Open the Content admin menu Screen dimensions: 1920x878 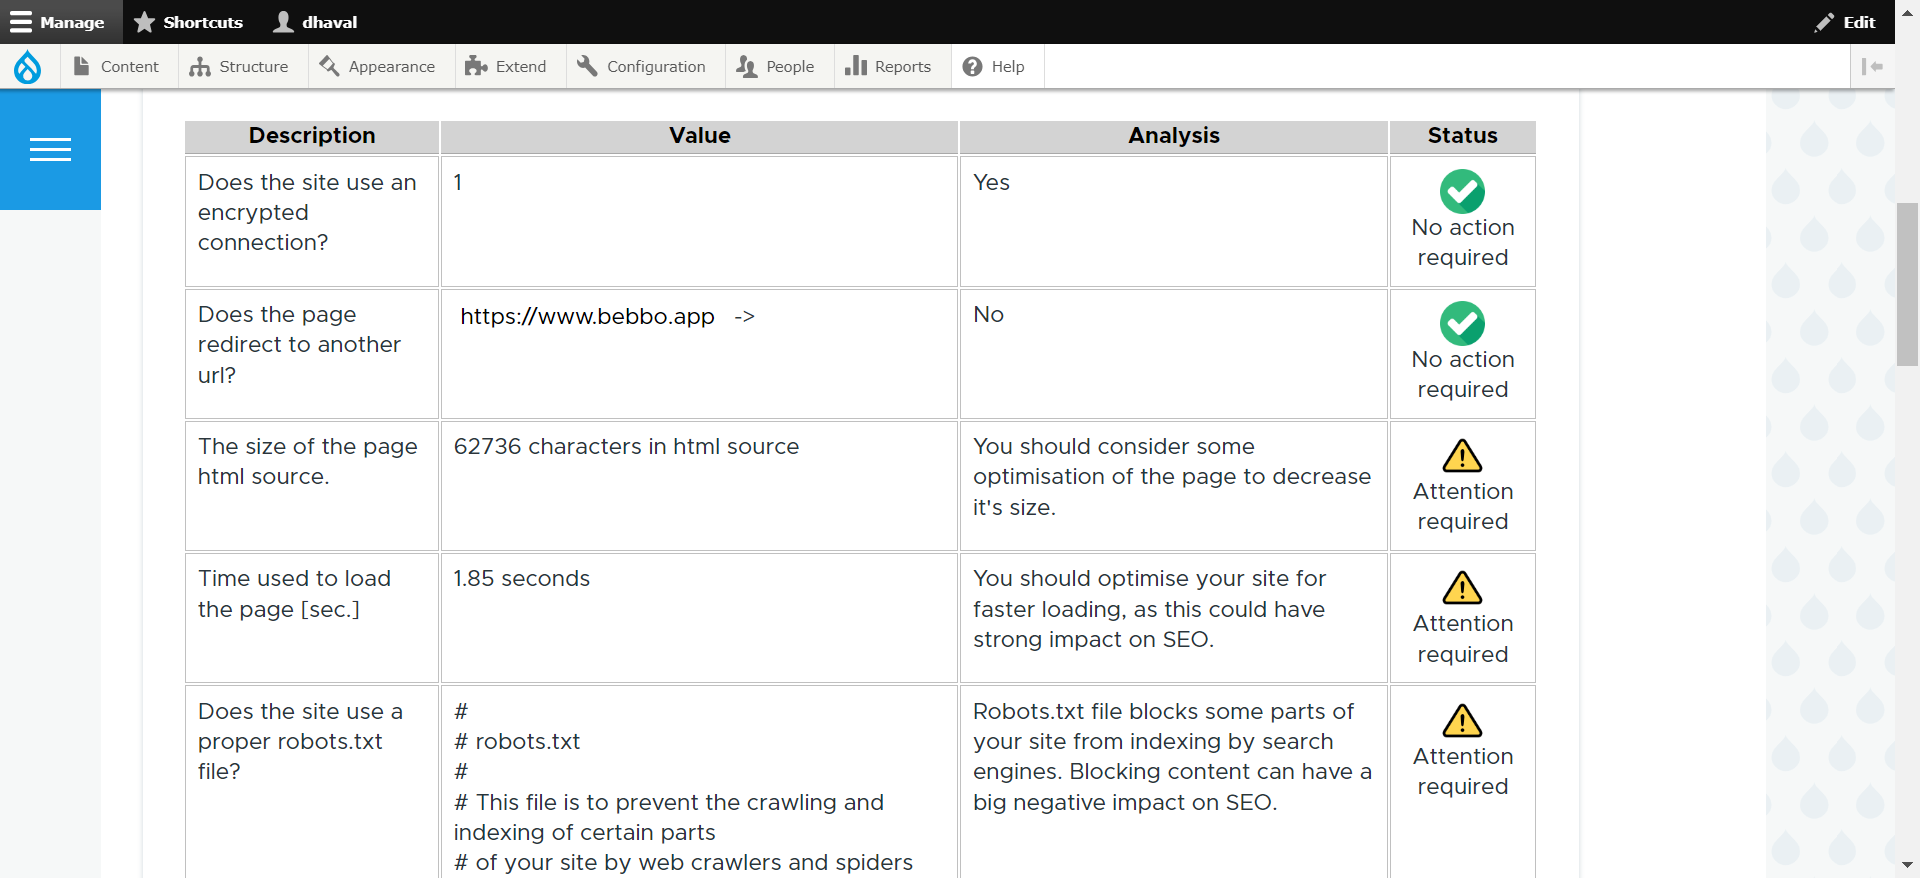116,67
